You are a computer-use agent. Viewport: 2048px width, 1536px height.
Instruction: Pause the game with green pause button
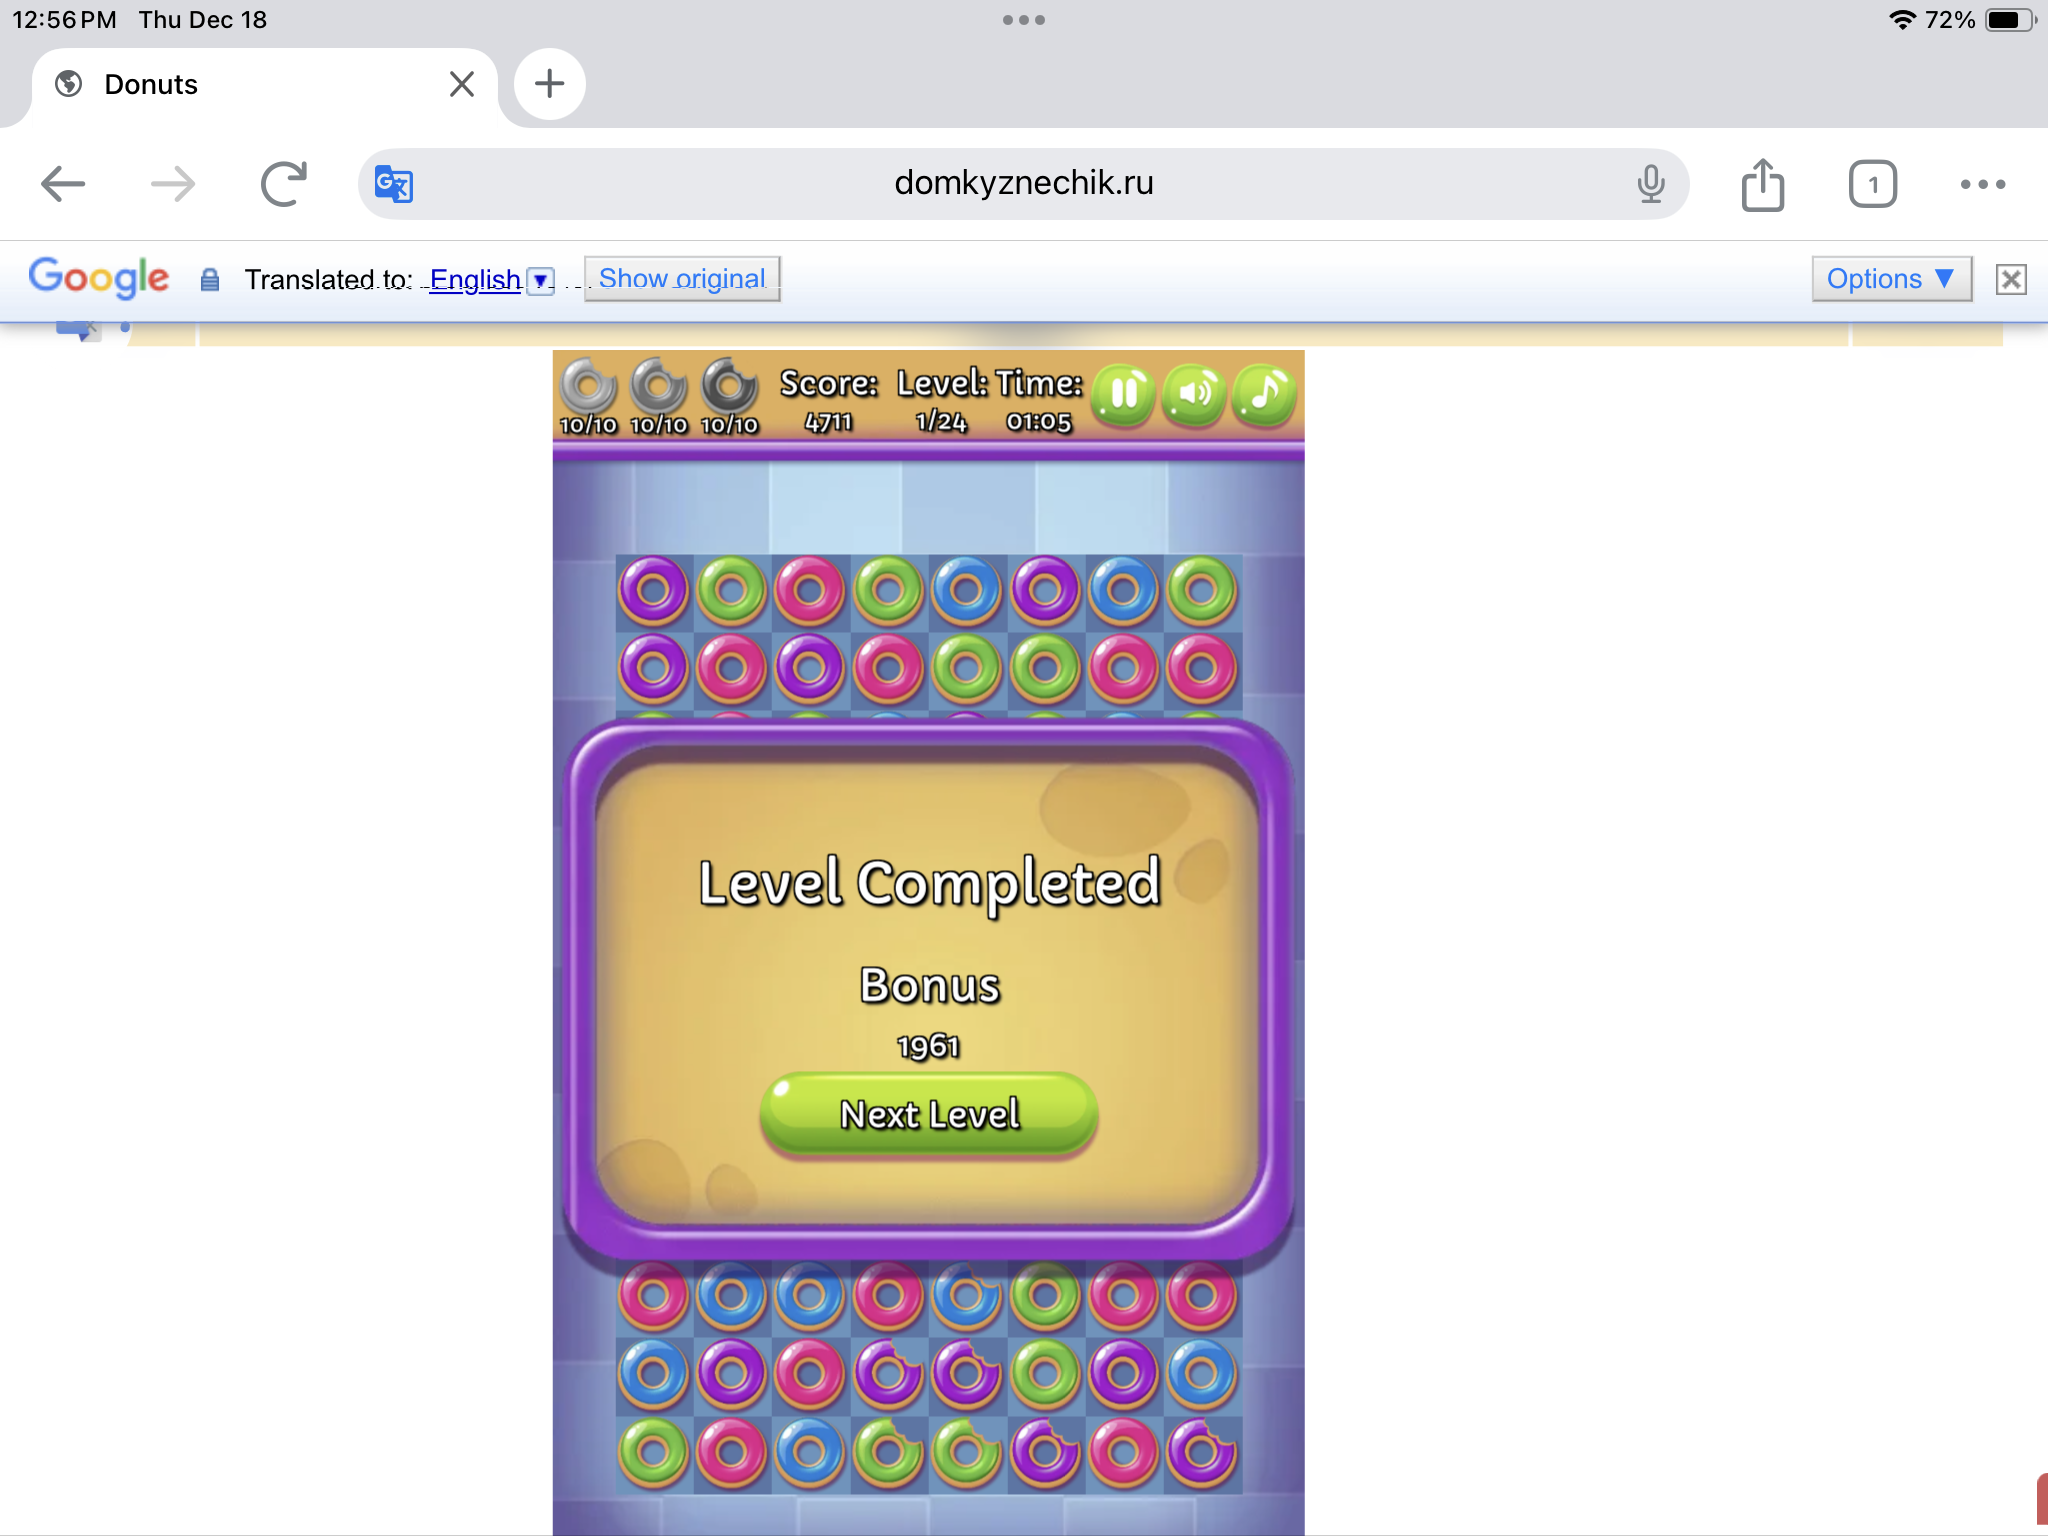pyautogui.click(x=1123, y=394)
